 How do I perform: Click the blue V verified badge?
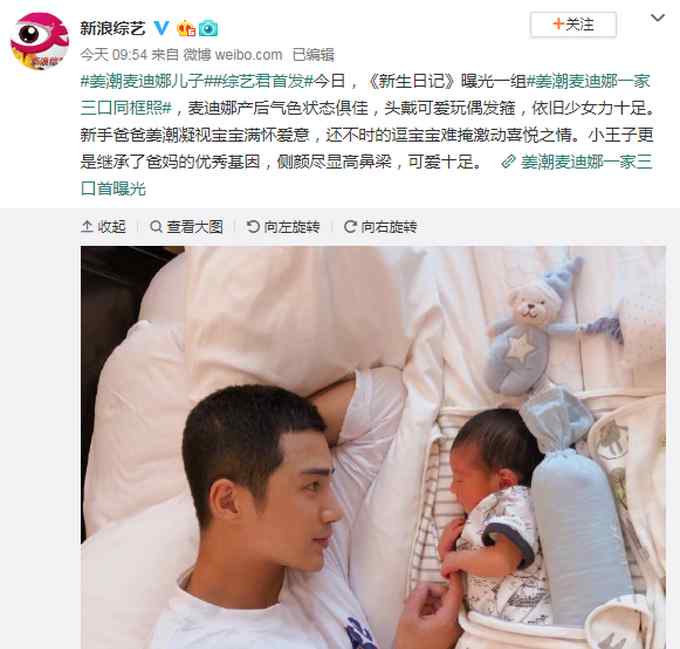click(162, 28)
